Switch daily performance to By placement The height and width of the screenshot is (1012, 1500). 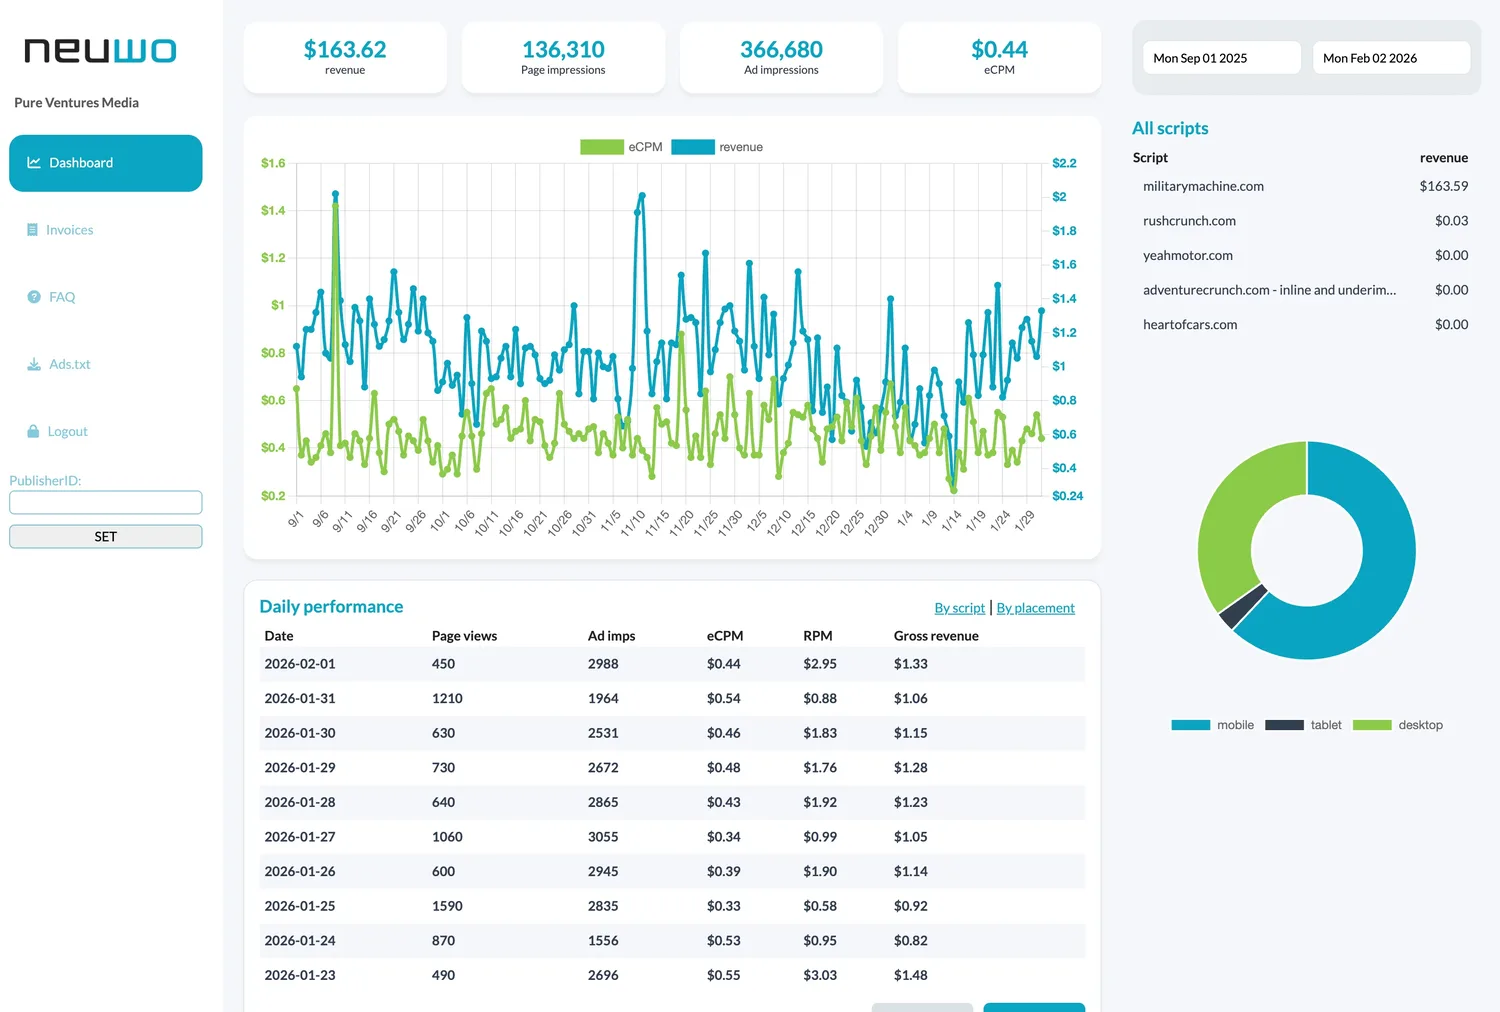click(1035, 608)
